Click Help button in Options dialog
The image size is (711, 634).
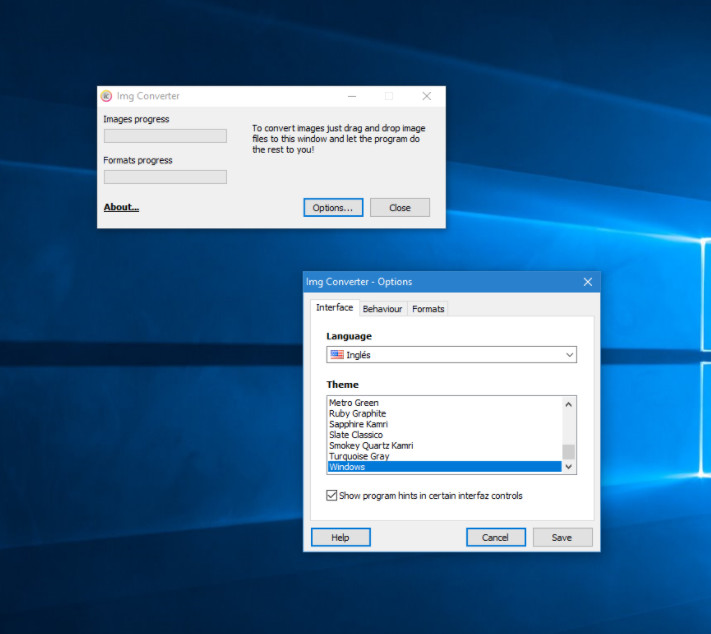pyautogui.click(x=341, y=537)
